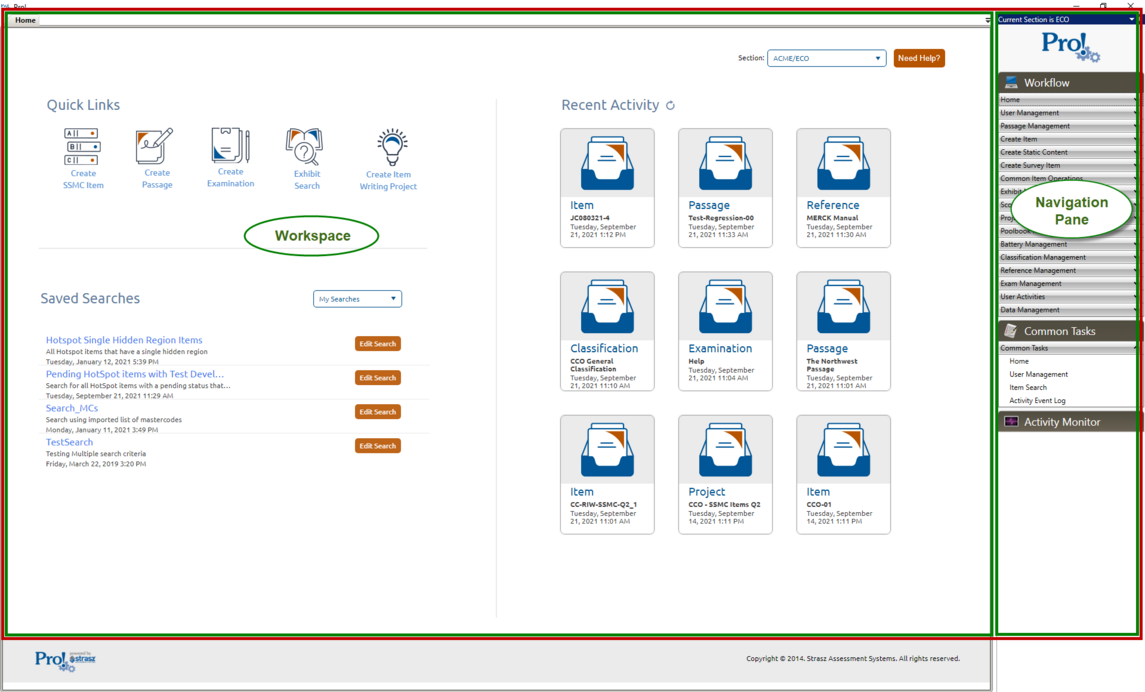Click the CCO - SSMC Items Q2 Project icon
This screenshot has width=1145, height=692.
725,451
